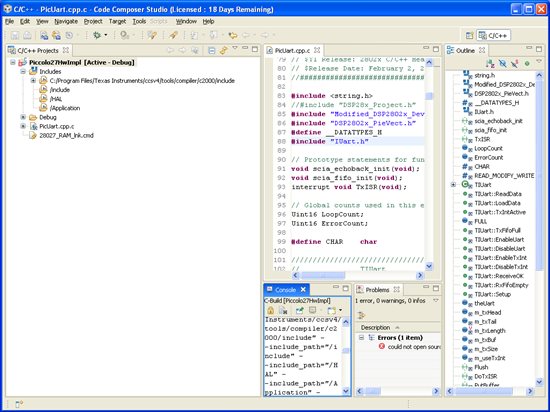Toggle alphabetical Sort in Outline view
This screenshot has width=550, height=412.
click(490, 63)
